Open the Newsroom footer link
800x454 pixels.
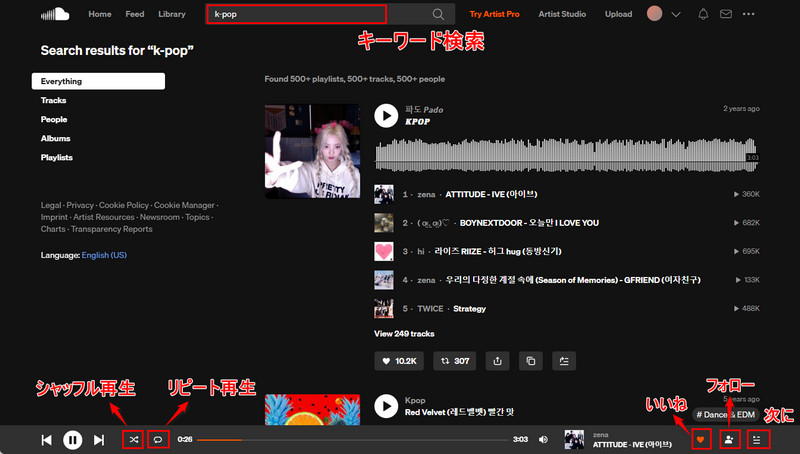coord(160,217)
